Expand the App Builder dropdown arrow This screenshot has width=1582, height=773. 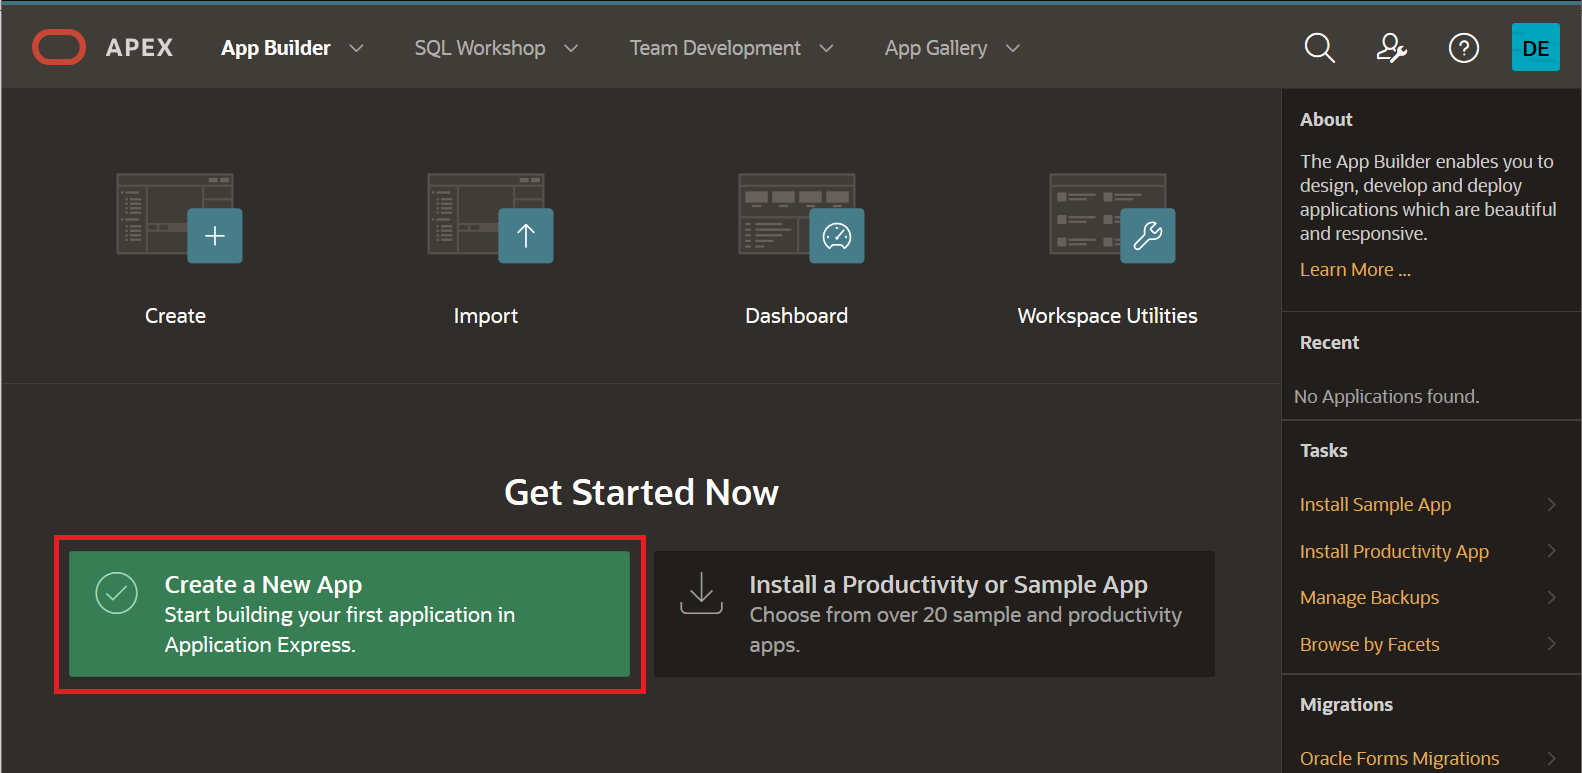(x=356, y=48)
